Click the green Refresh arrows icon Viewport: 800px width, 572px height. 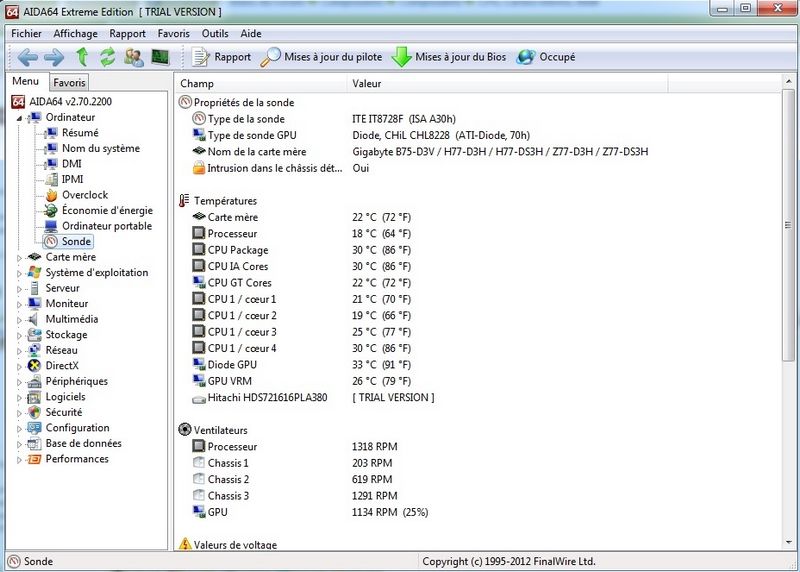tap(107, 57)
